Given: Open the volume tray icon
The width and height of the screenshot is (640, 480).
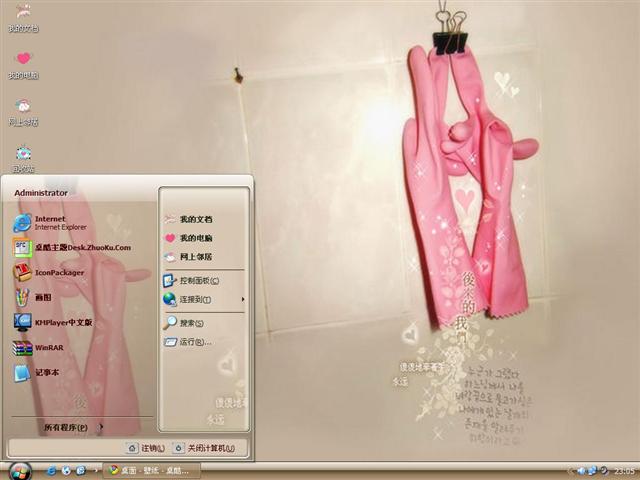Looking at the screenshot, I should (x=582, y=471).
